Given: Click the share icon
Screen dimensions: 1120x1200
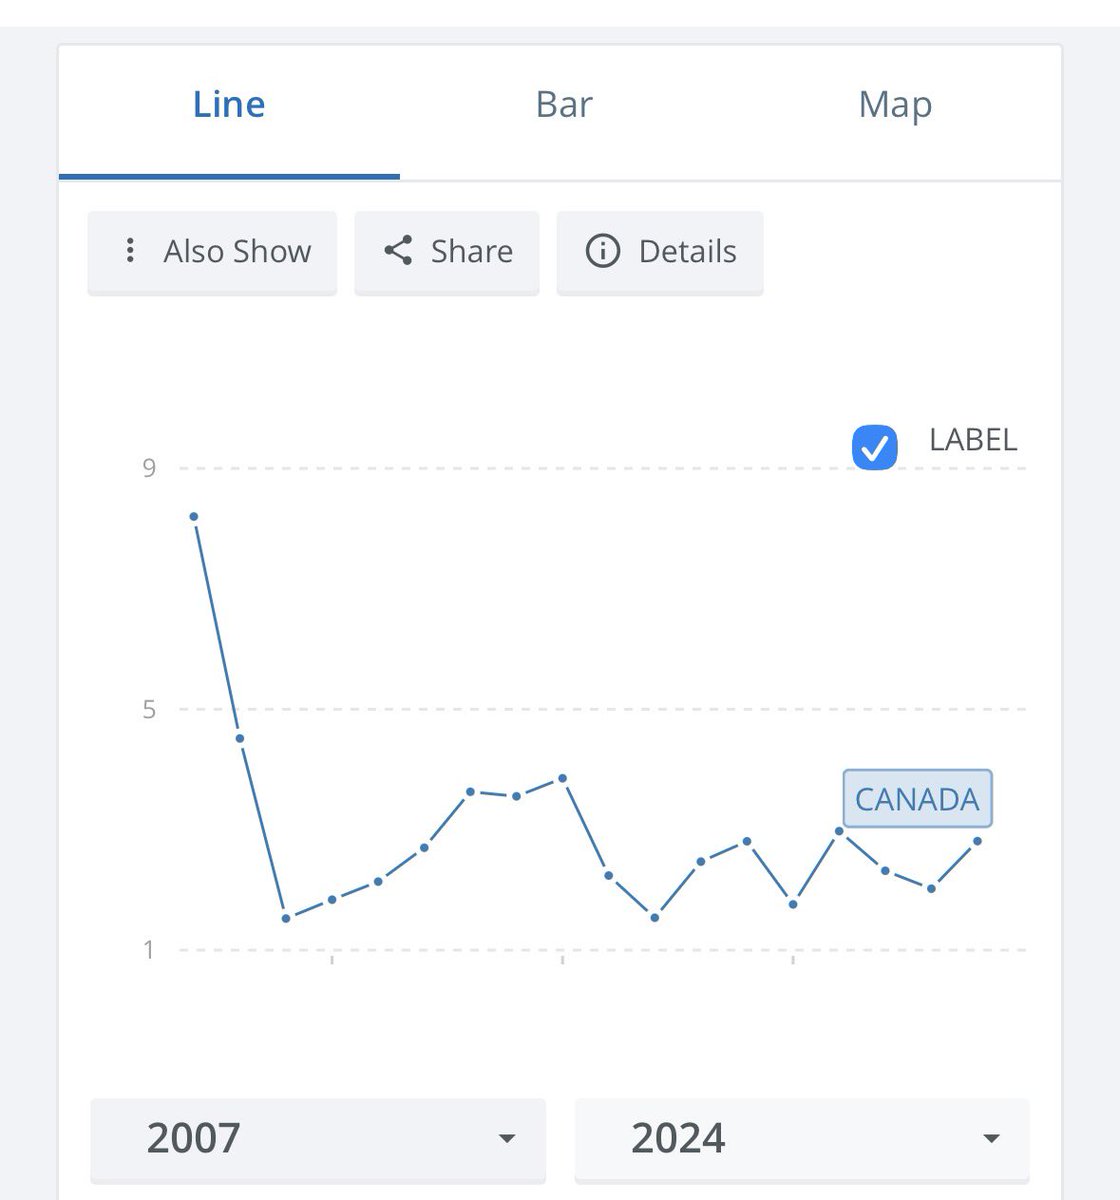Looking at the screenshot, I should (x=398, y=251).
